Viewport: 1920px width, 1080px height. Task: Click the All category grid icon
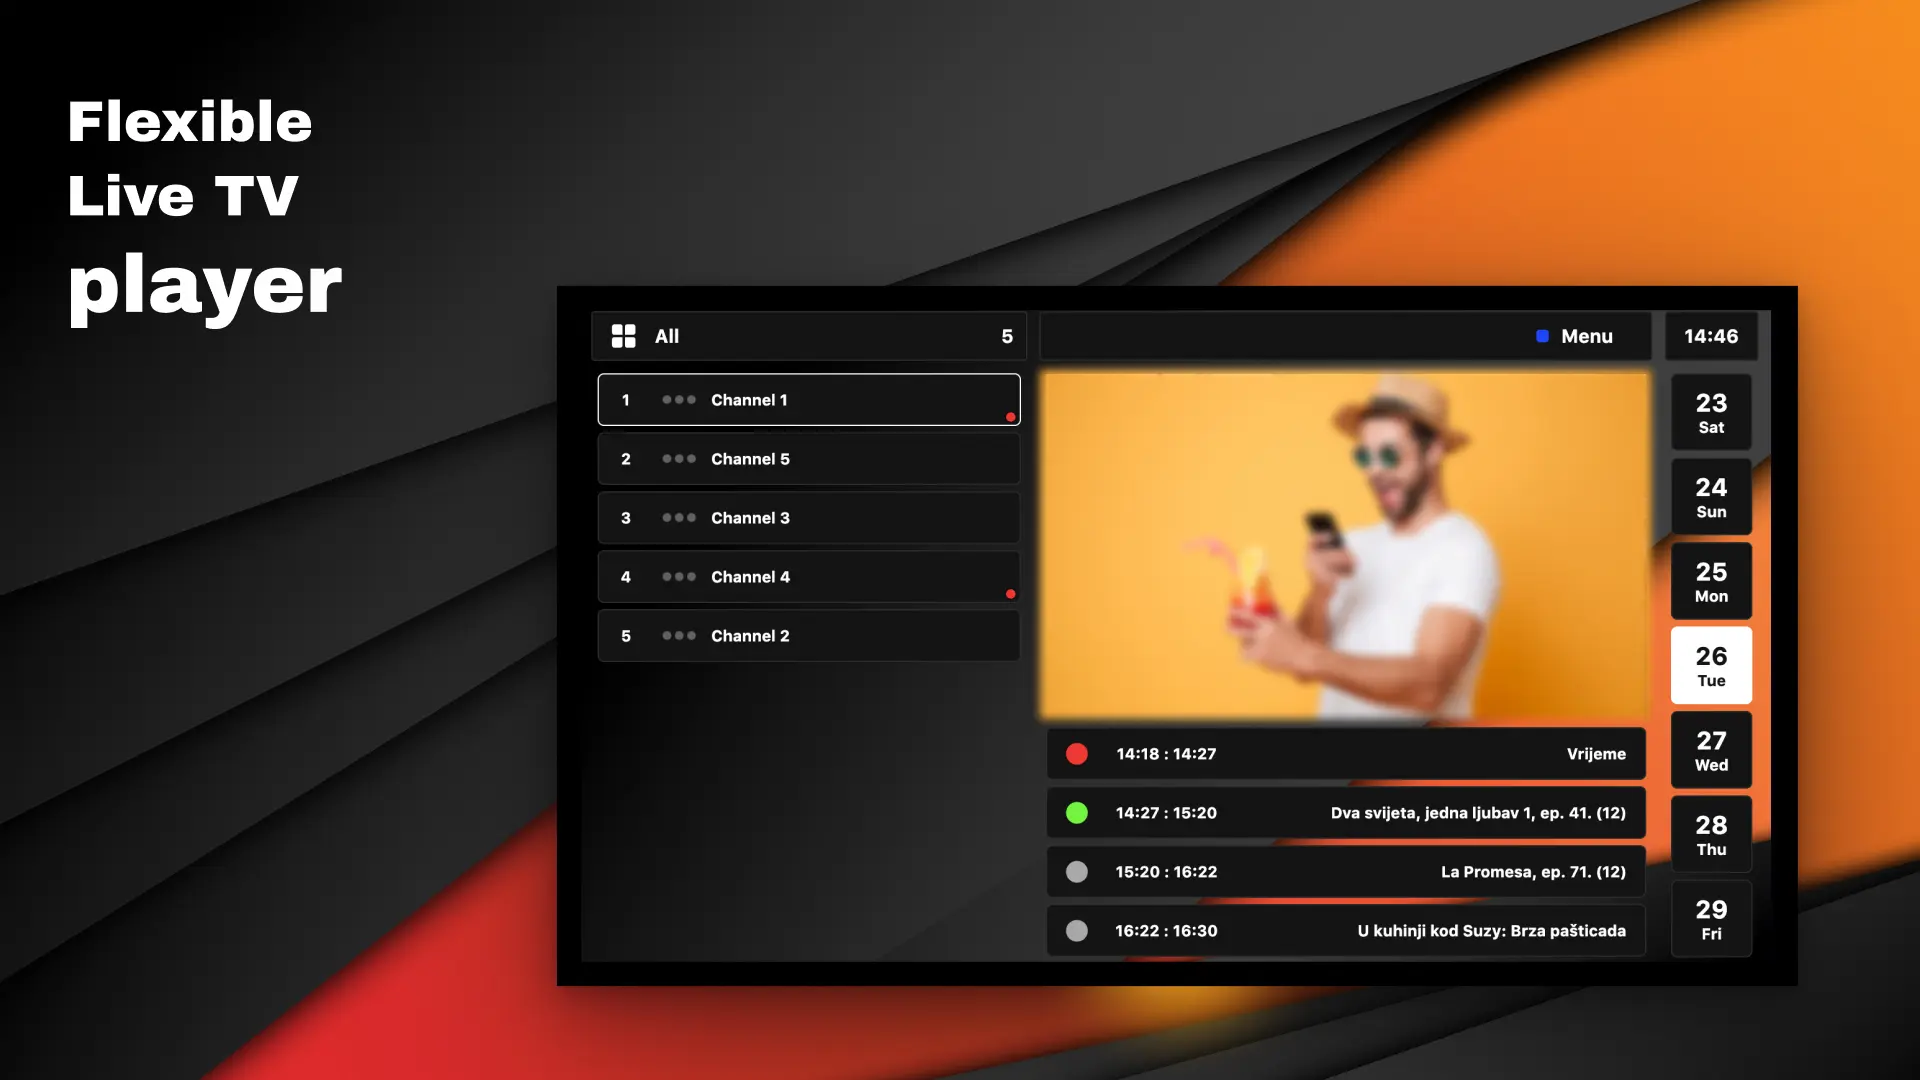tap(623, 336)
